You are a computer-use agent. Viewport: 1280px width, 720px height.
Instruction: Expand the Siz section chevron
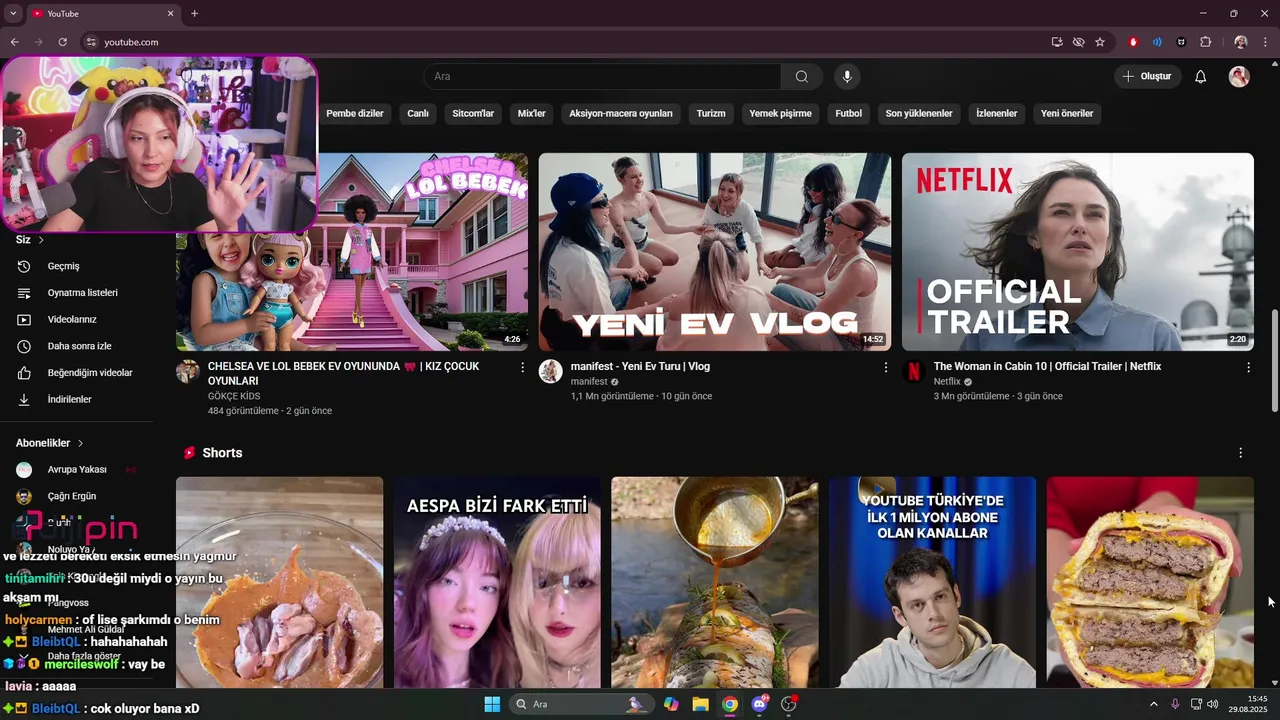click(41, 240)
